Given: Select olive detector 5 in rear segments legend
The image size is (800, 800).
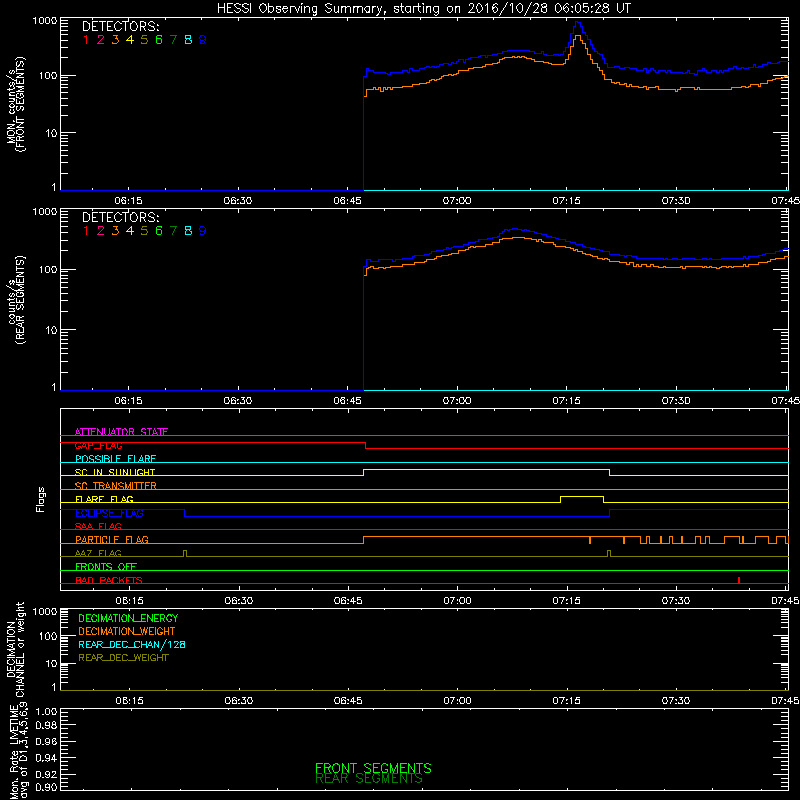Looking at the screenshot, I should coord(144,231).
